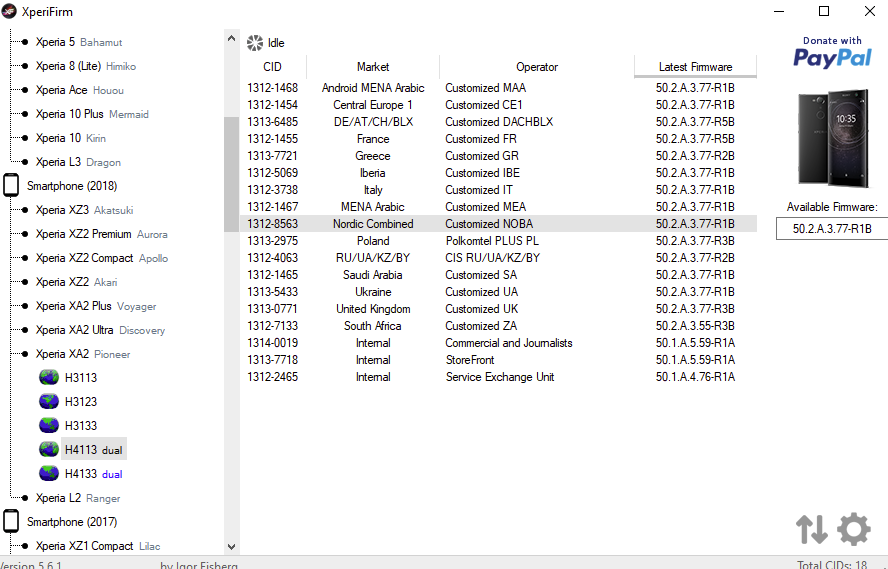Collapse Xperia XA2 Pioneer node
This screenshot has height=569, width=888.
83,354
